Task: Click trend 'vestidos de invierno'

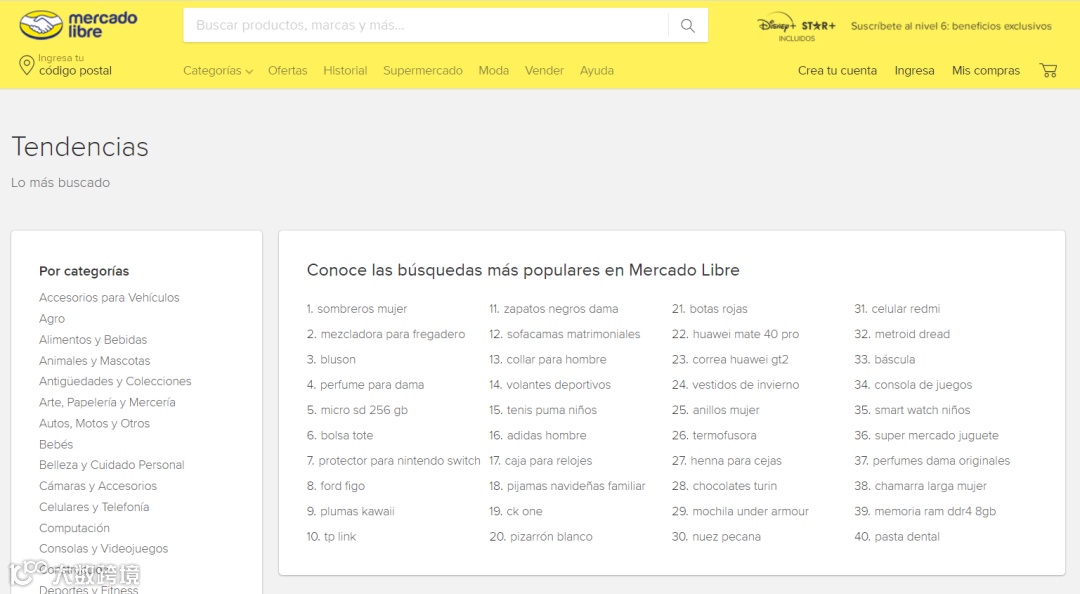Action: click(x=745, y=385)
